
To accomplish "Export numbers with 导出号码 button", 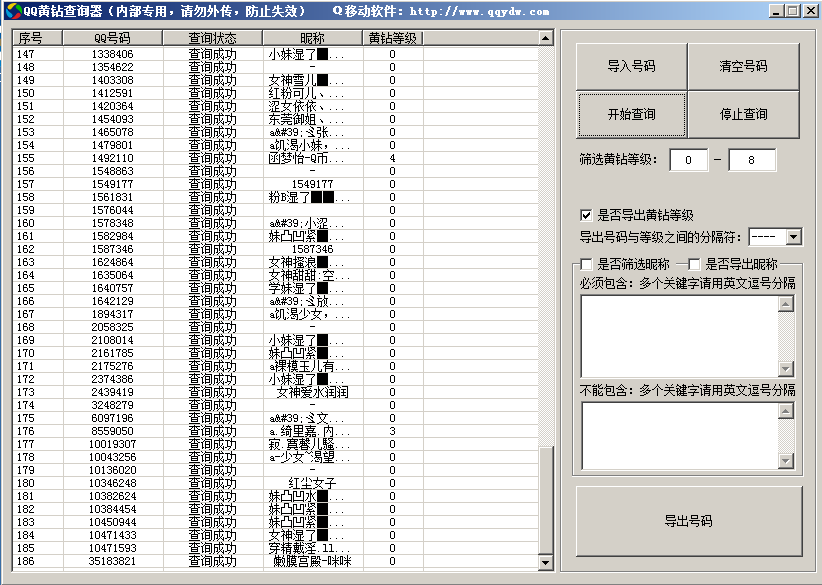I will 688,521.
